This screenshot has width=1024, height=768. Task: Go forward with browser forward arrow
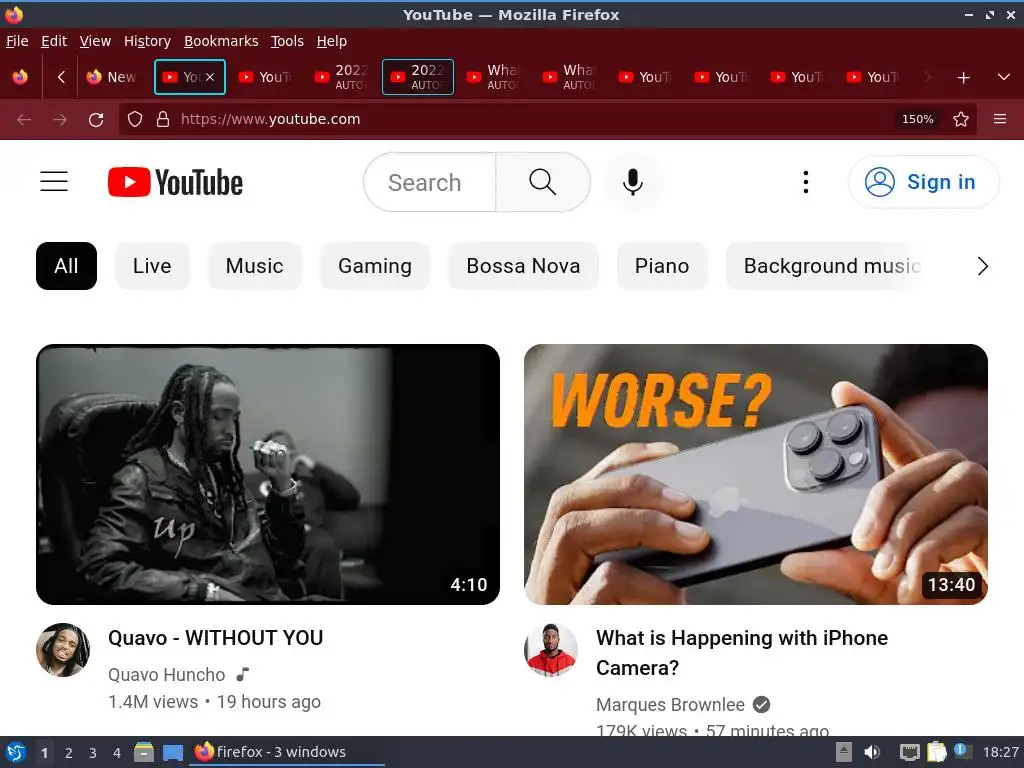pos(59,120)
